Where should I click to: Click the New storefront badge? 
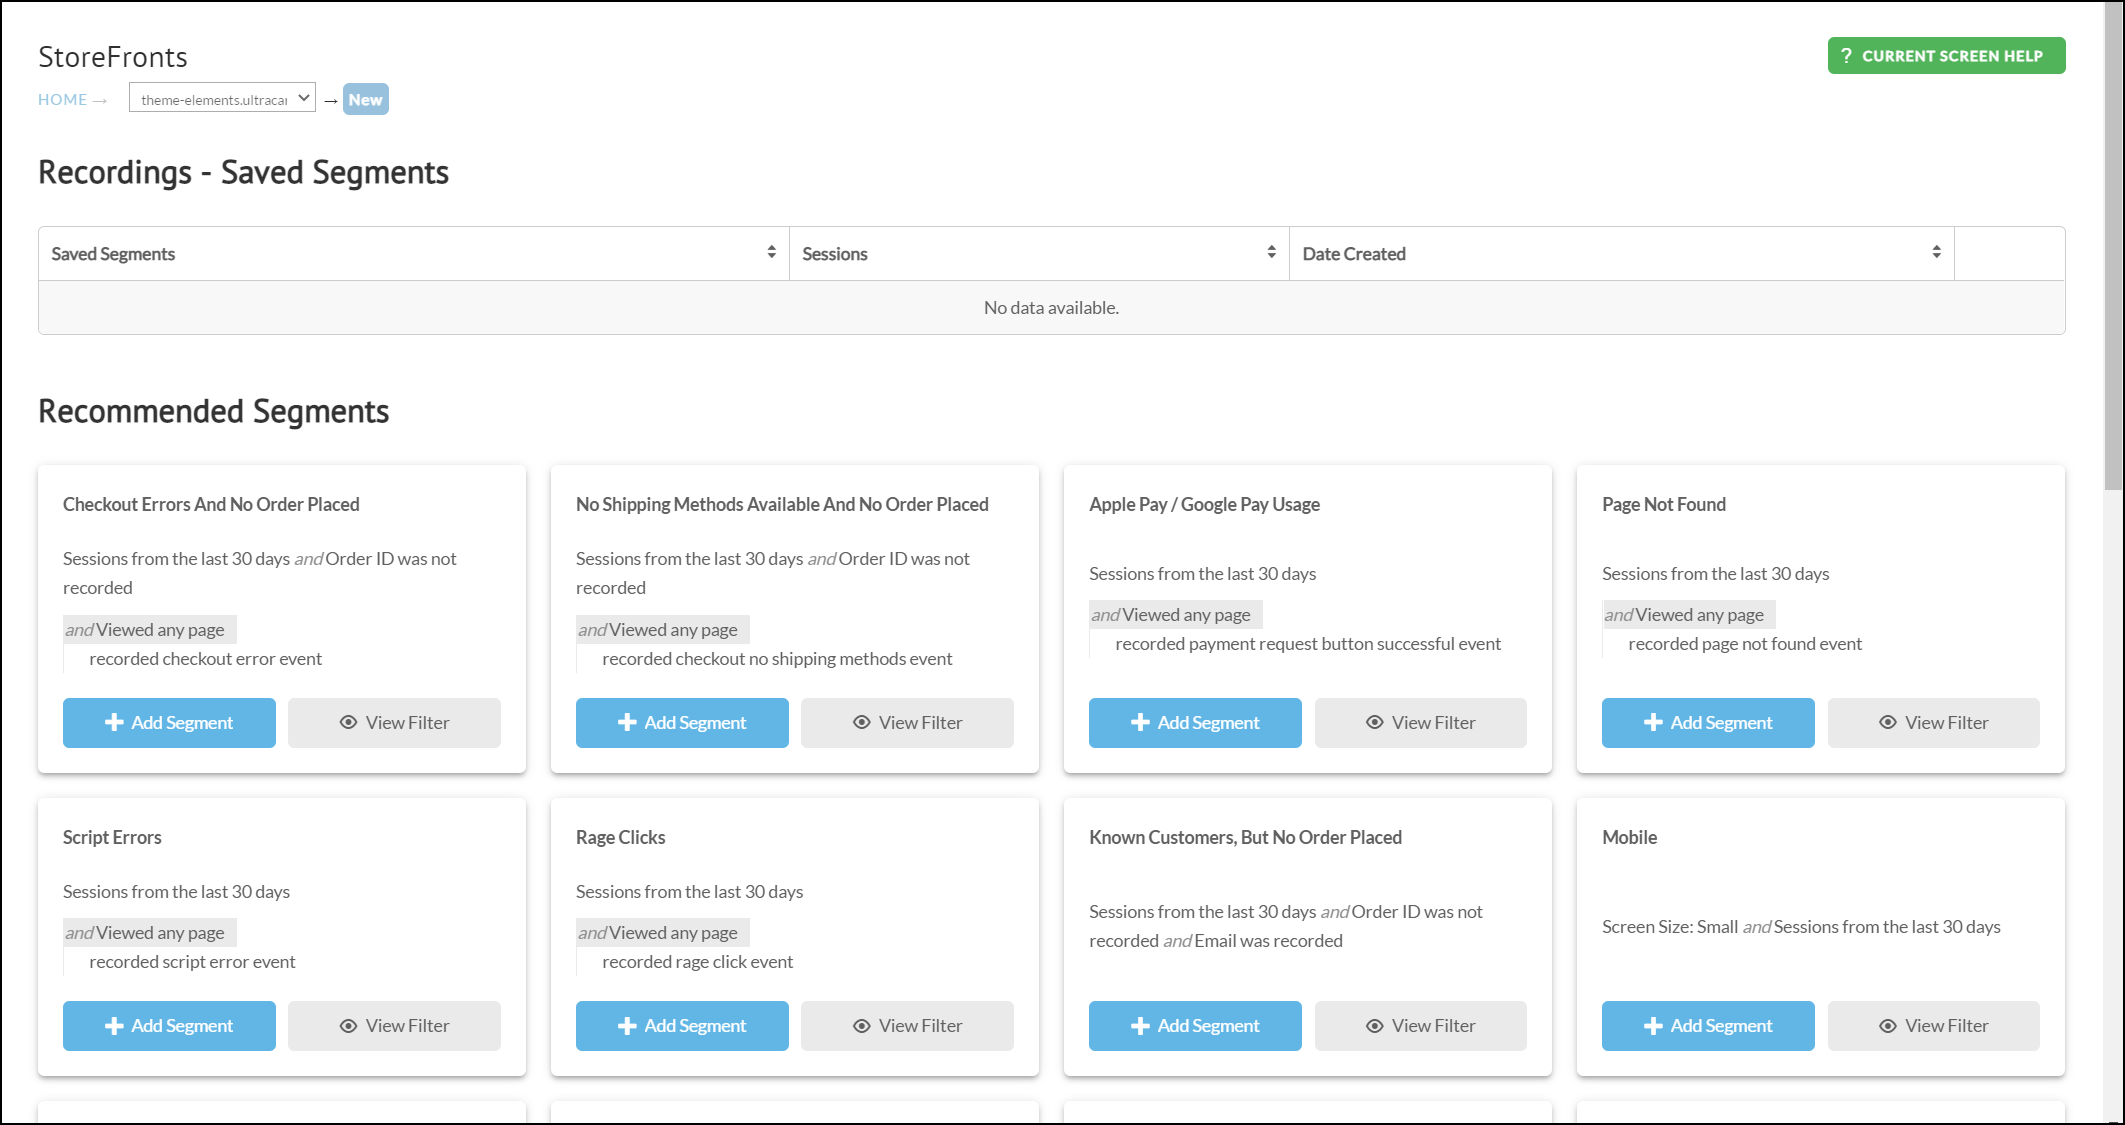(365, 99)
